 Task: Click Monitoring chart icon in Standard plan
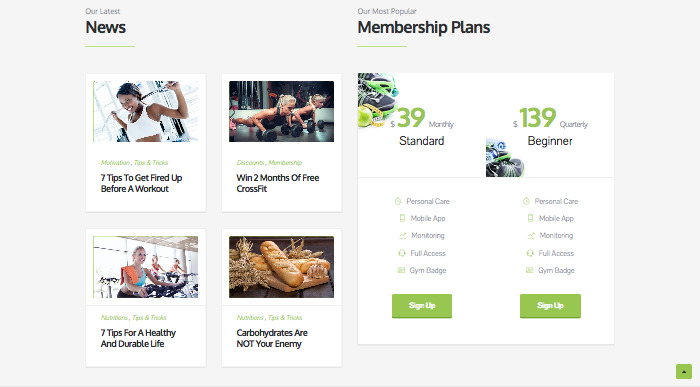pyautogui.click(x=403, y=235)
